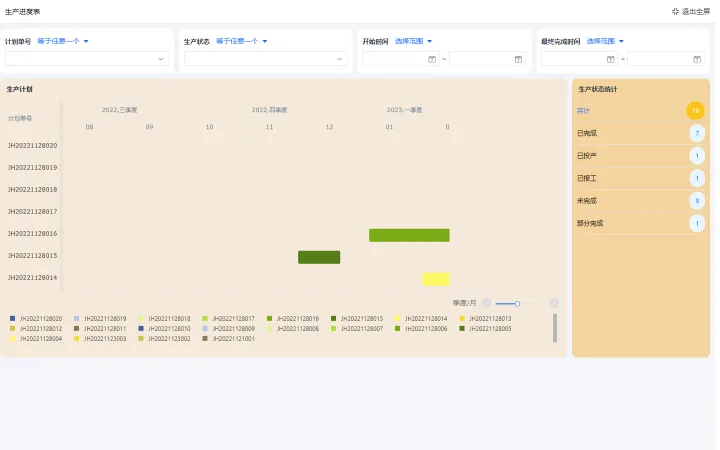Click the zoom-in circle right of slider
This screenshot has height=450, width=720.
click(554, 303)
